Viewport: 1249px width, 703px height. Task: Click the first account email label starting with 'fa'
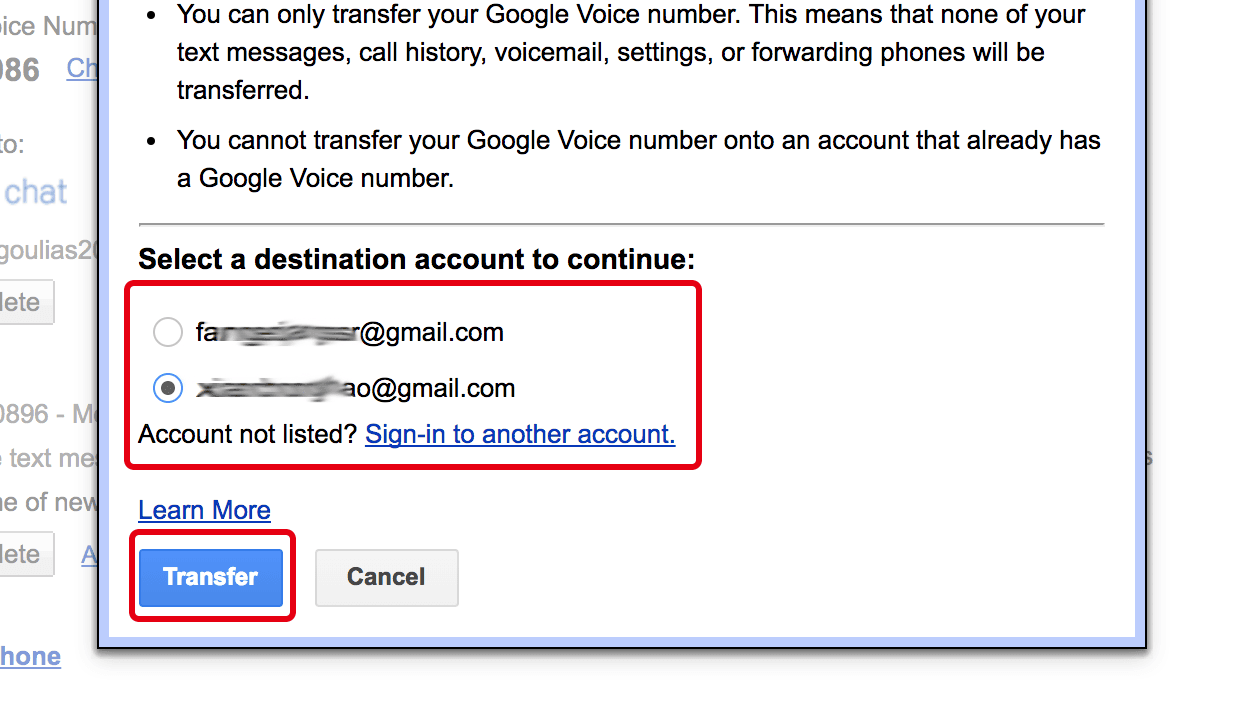[349, 332]
